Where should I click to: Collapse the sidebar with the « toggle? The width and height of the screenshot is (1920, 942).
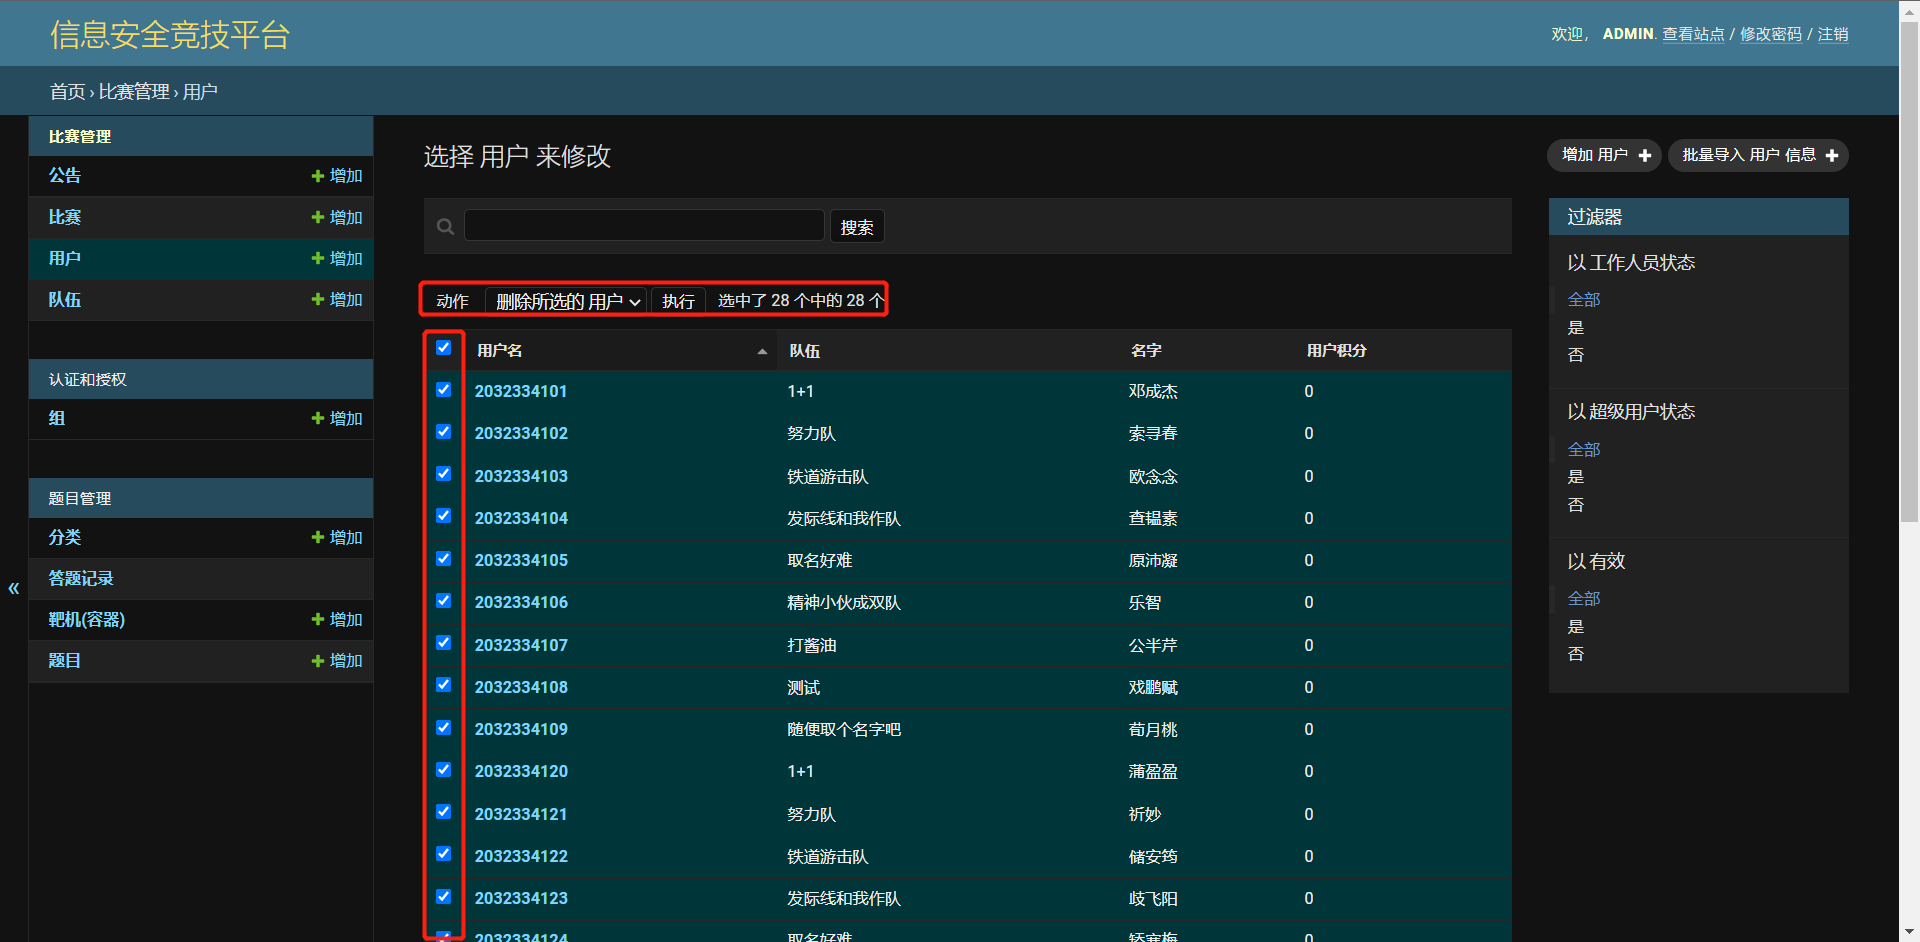[x=14, y=588]
